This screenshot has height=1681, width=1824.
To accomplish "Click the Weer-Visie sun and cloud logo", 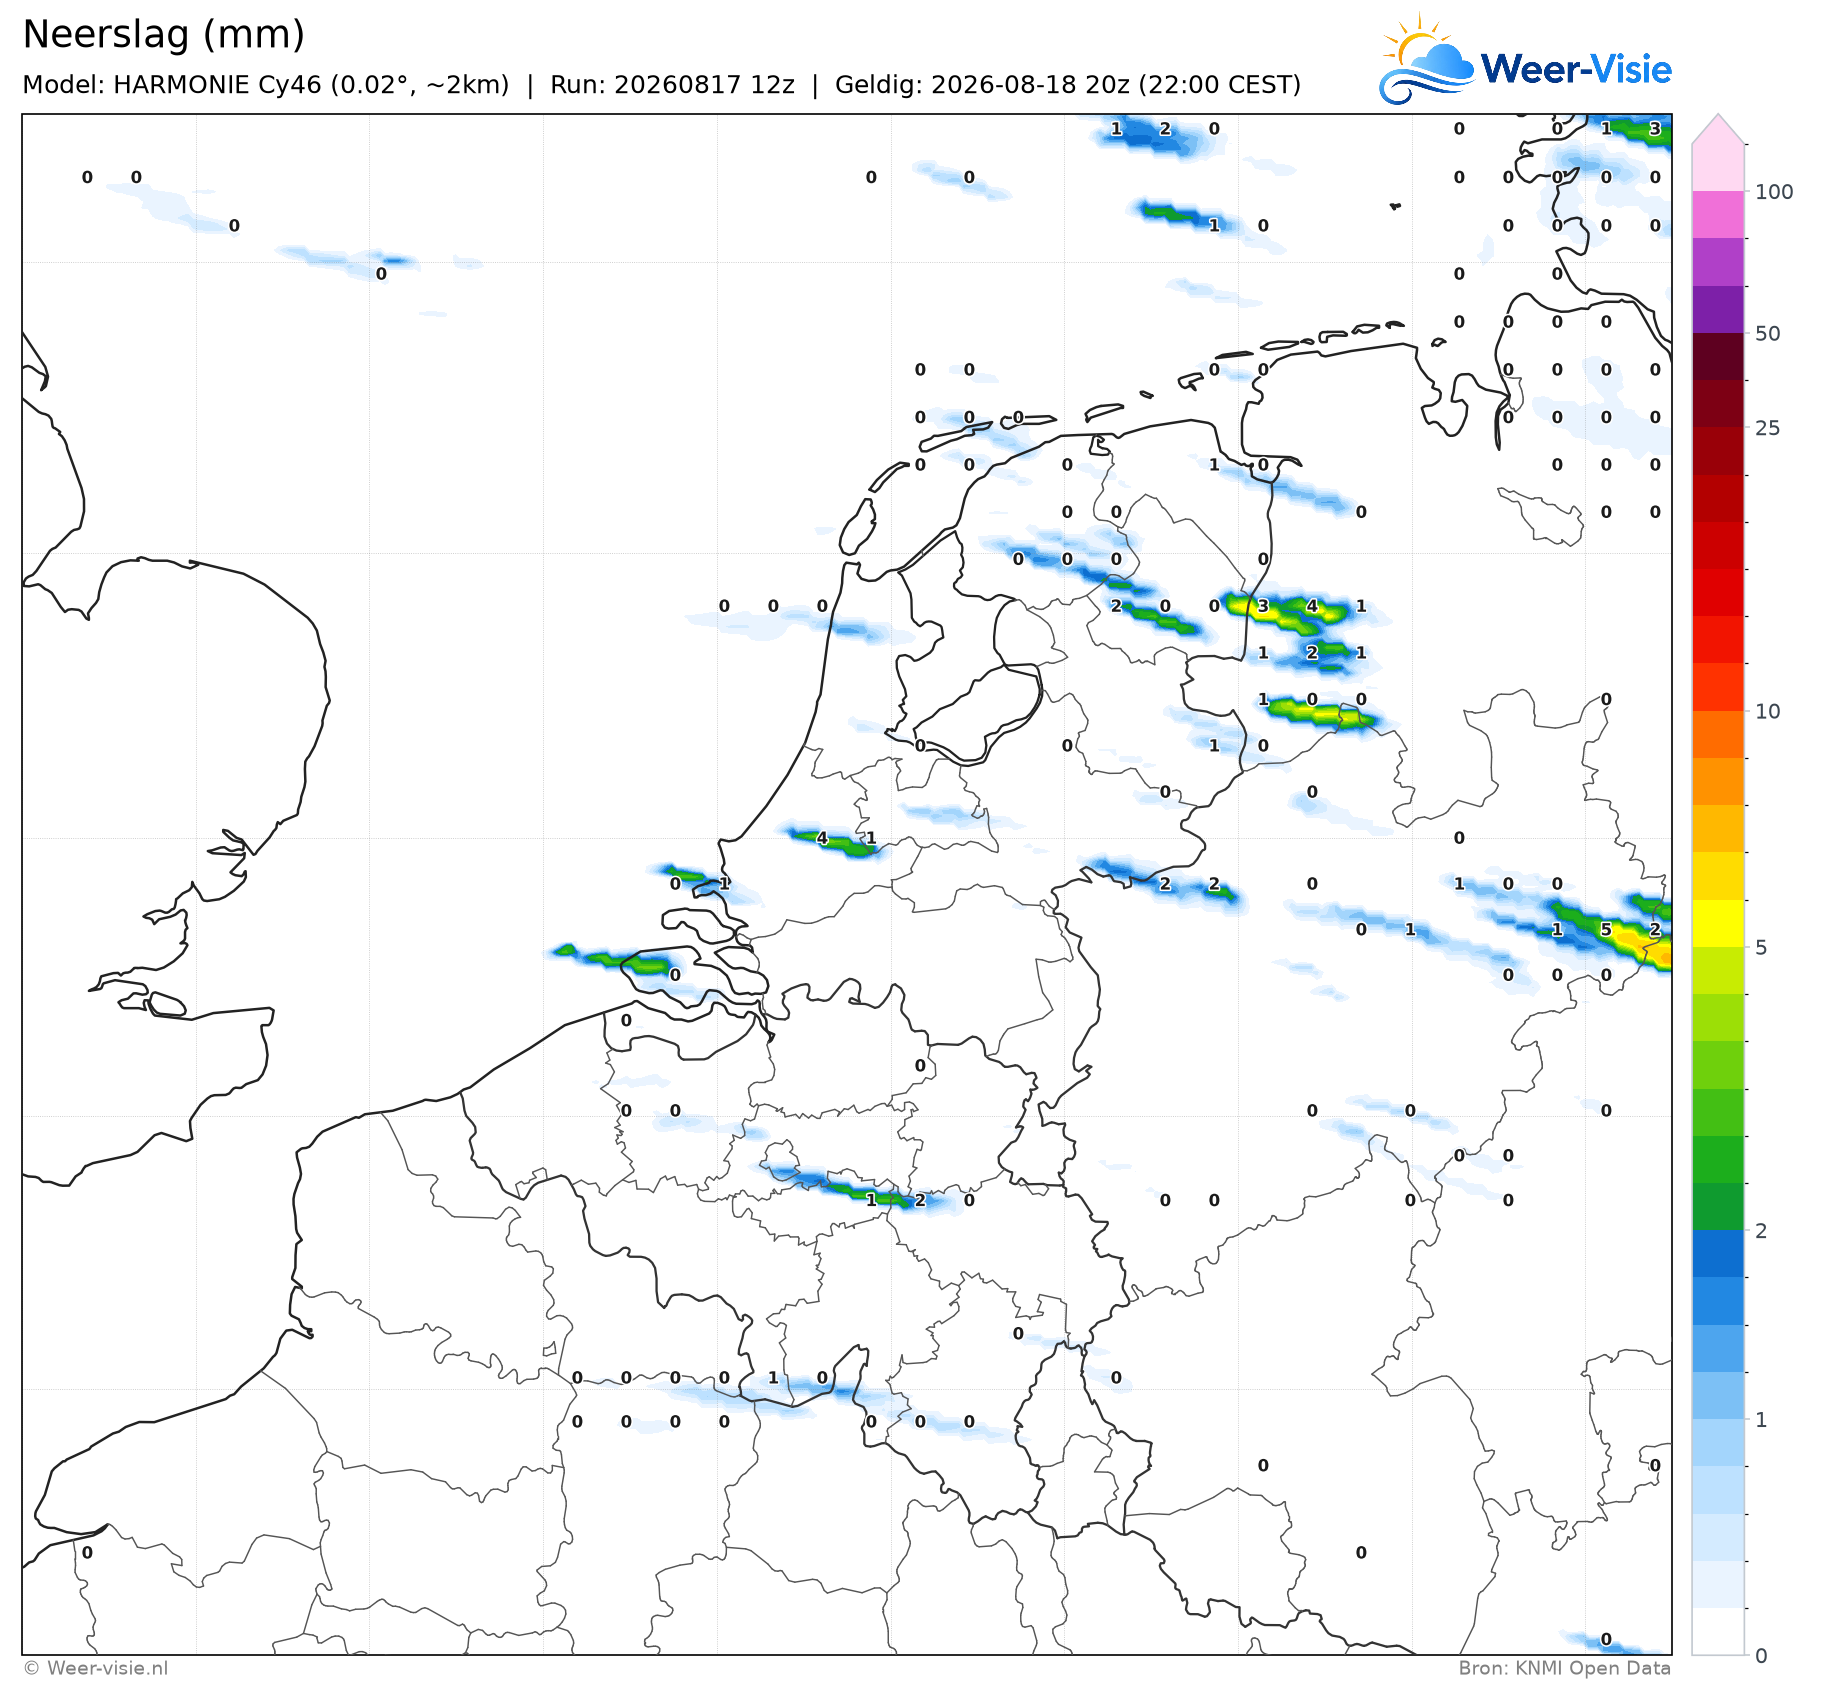I will click(1427, 58).
